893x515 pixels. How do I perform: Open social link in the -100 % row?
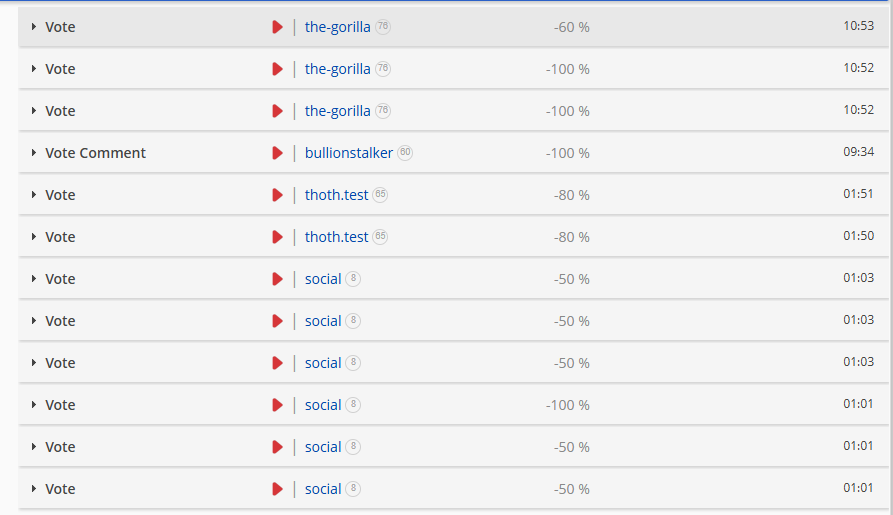tap(323, 405)
